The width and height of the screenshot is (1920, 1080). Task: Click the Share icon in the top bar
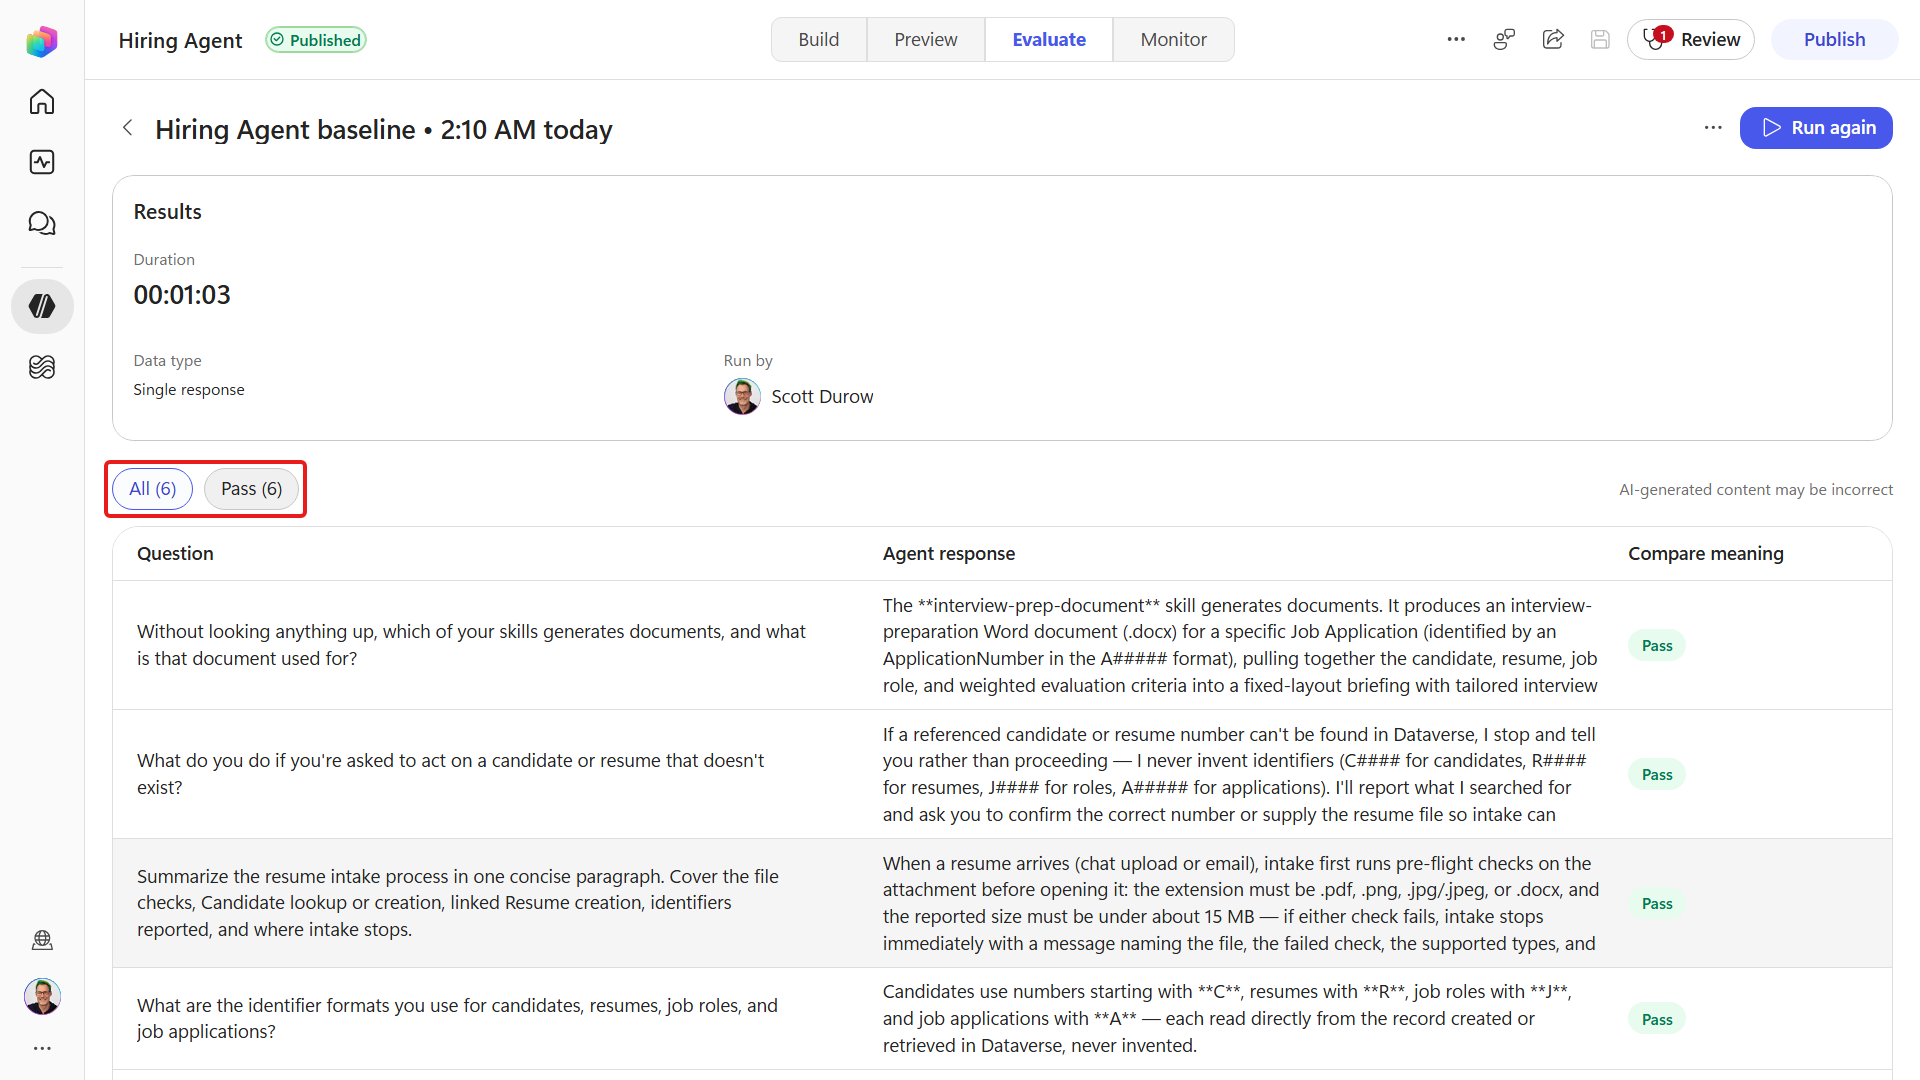1553,40
